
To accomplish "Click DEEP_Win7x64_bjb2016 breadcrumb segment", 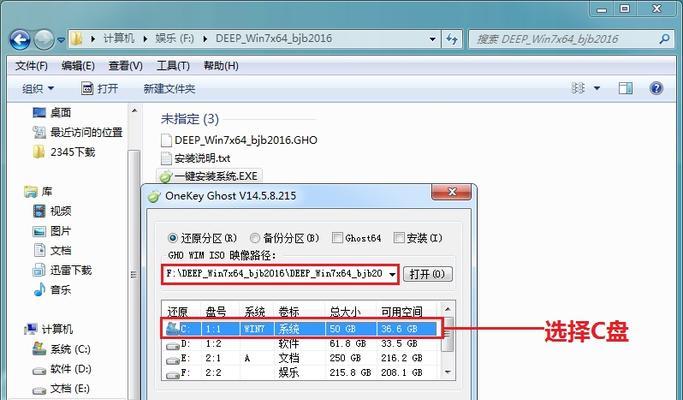I will 274,39.
